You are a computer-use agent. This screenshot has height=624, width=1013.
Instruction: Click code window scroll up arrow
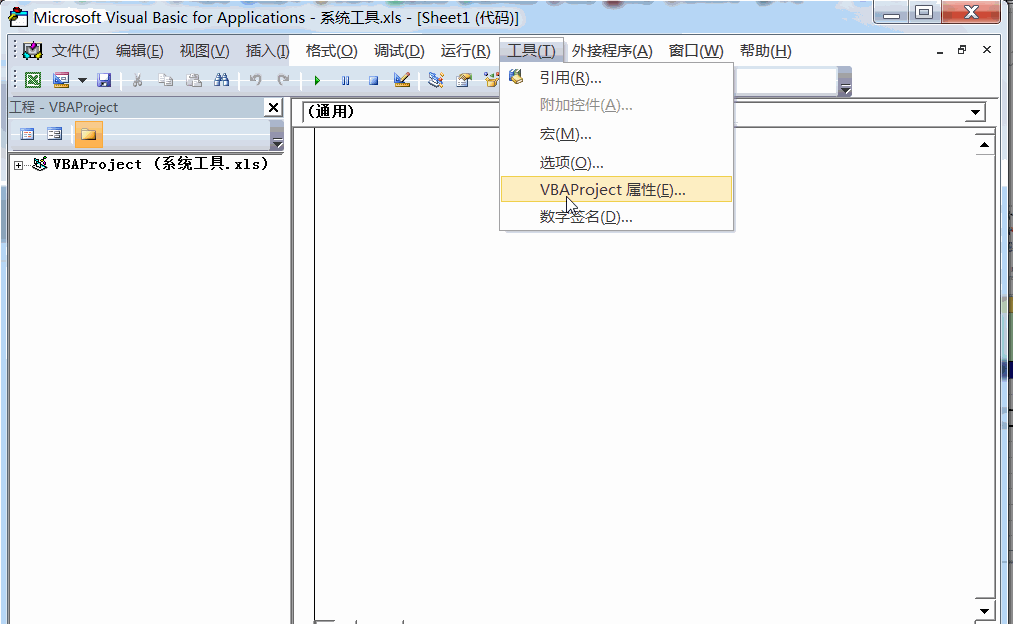(x=984, y=145)
